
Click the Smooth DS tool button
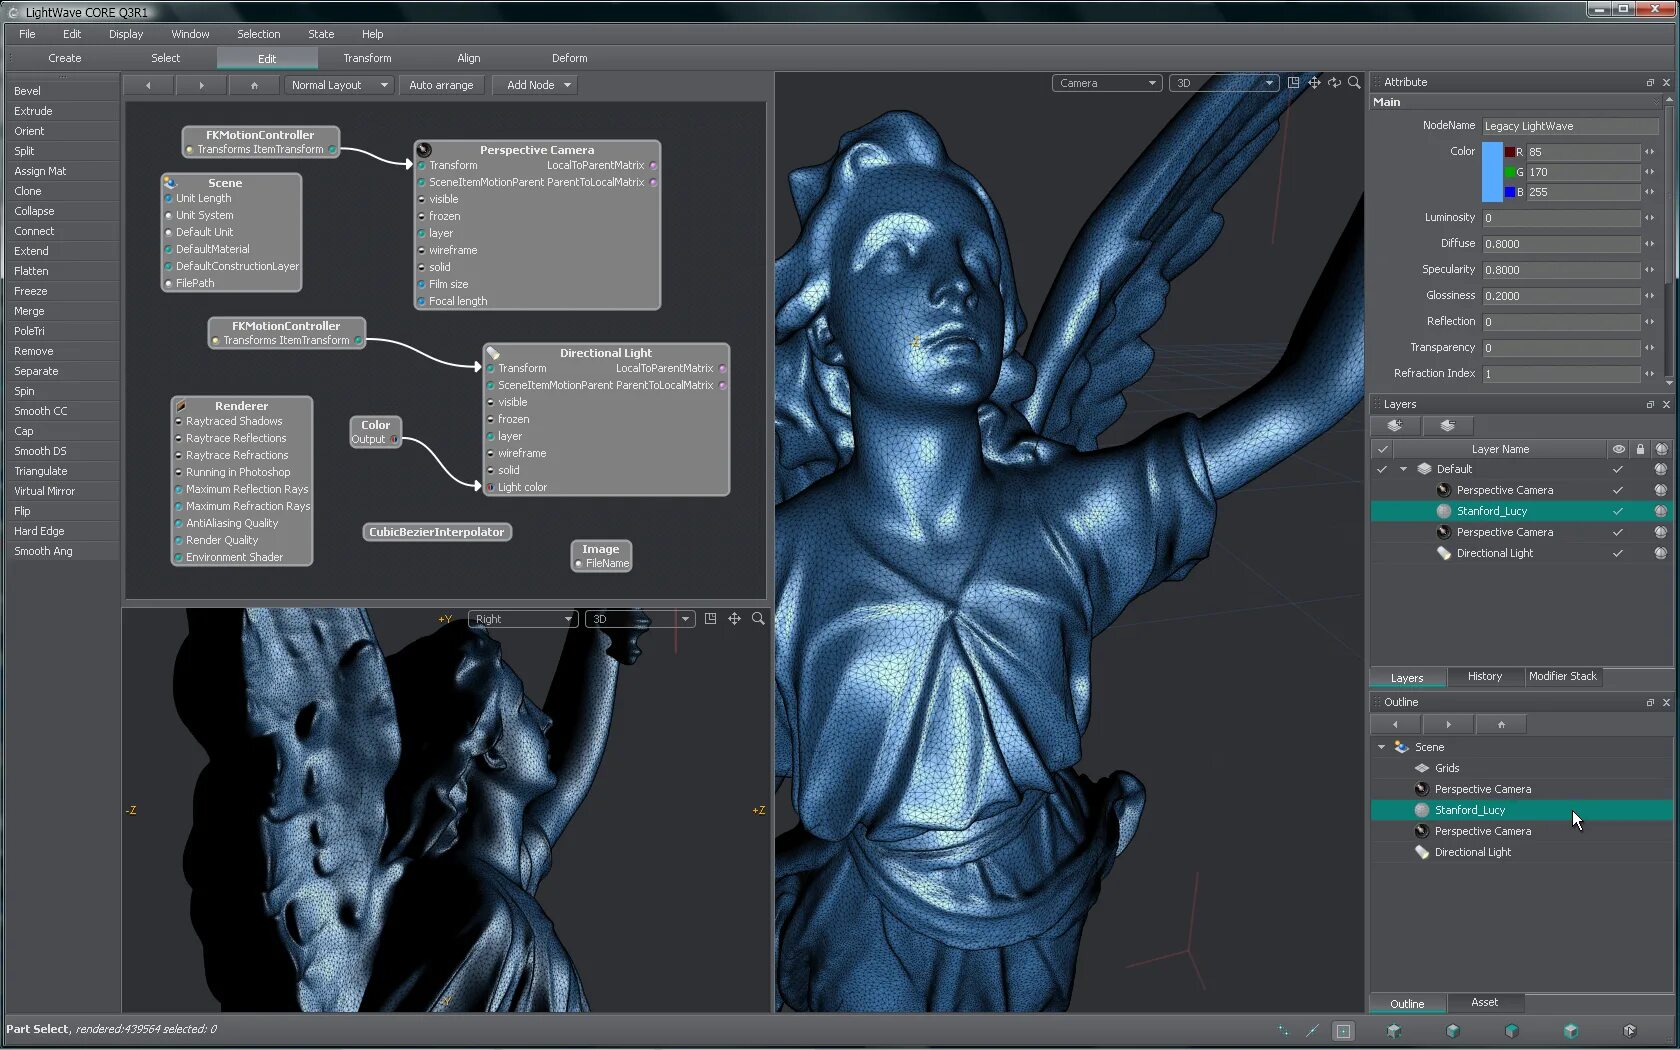62,451
